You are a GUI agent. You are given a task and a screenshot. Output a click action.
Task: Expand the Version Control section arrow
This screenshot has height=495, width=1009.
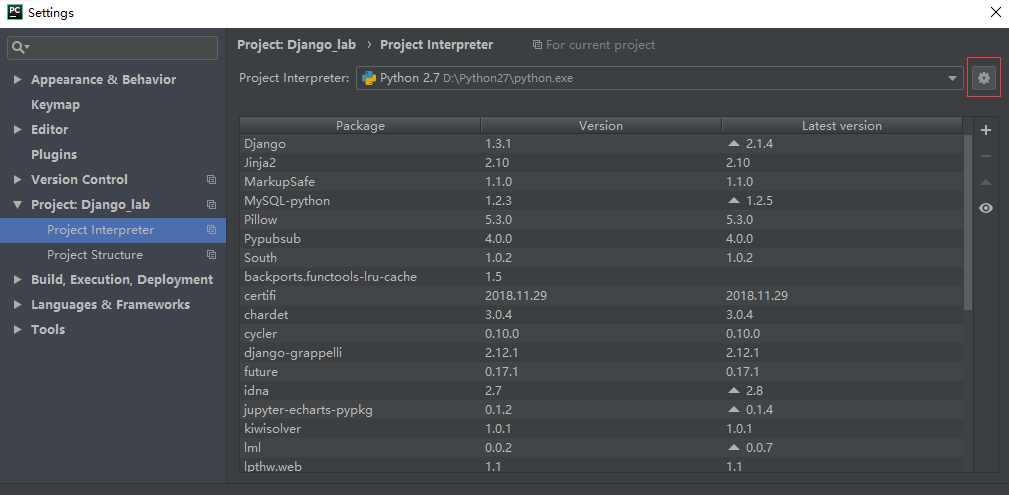click(x=17, y=180)
